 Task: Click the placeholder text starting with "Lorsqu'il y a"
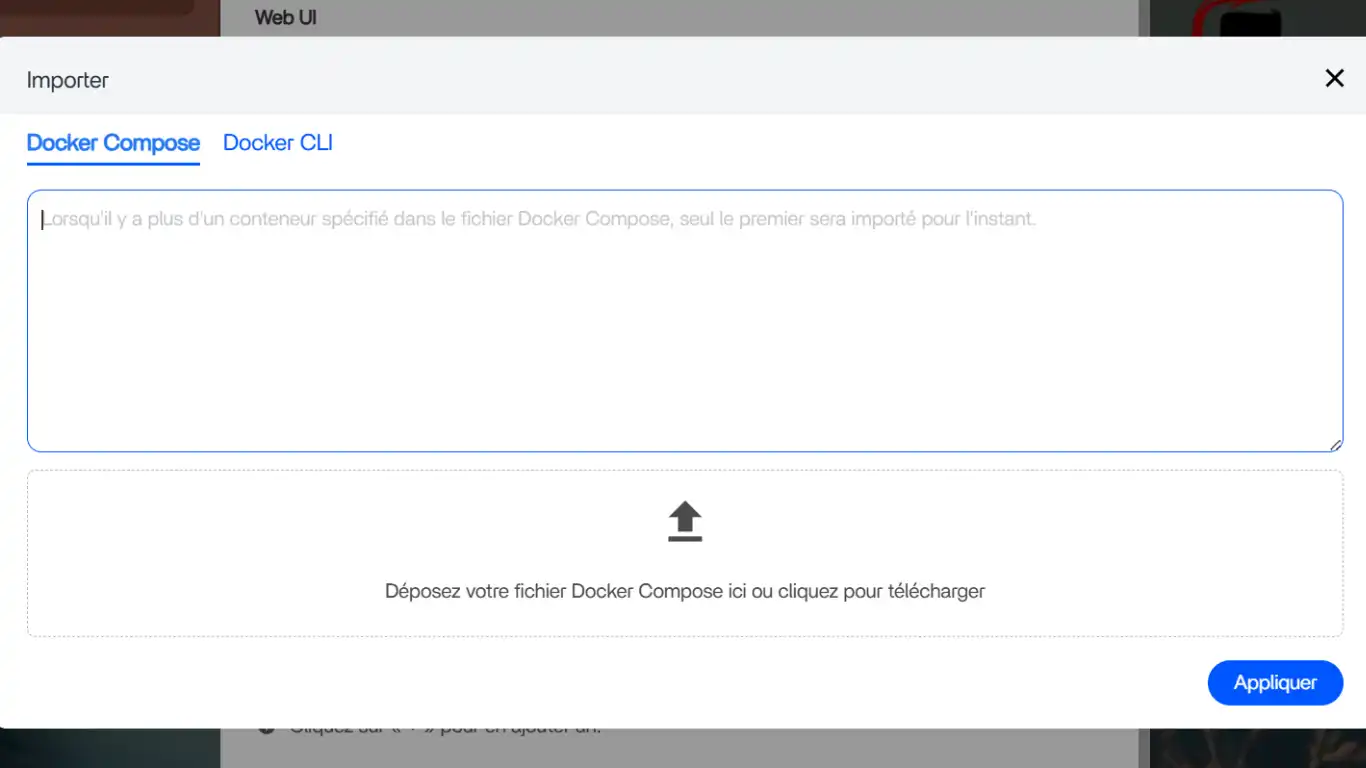pyautogui.click(x=540, y=219)
